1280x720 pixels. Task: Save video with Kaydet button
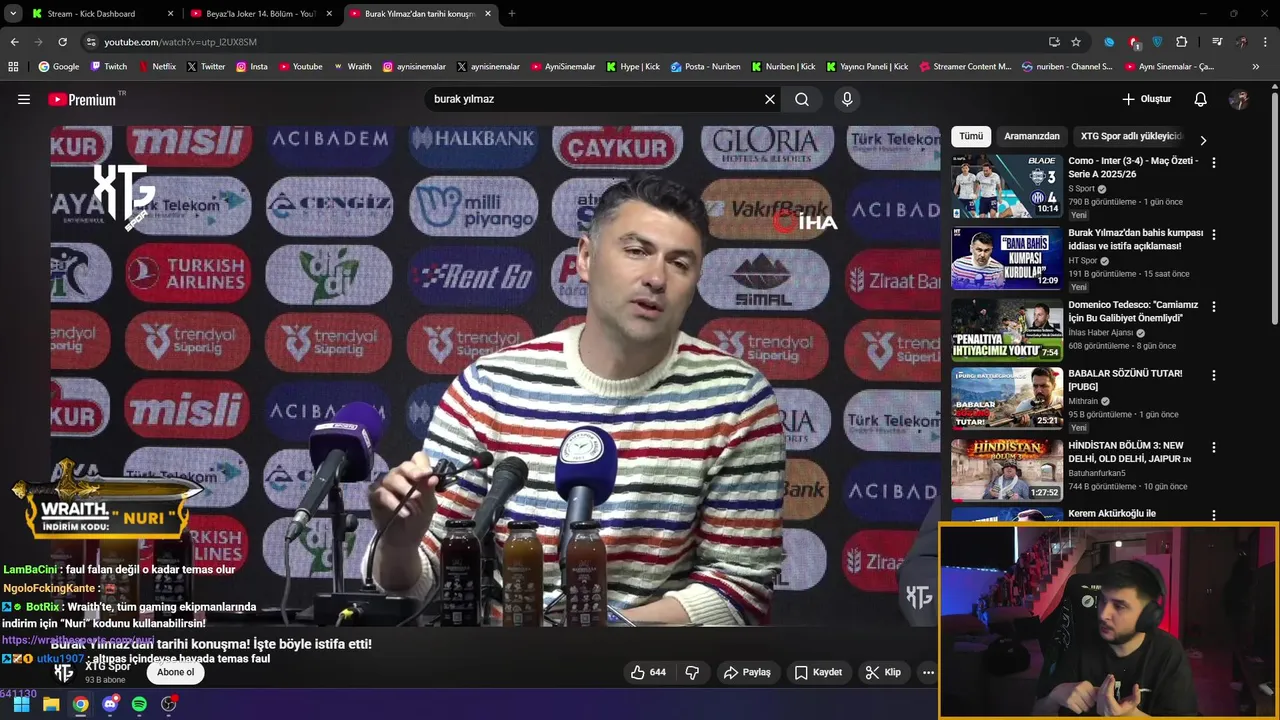click(818, 672)
